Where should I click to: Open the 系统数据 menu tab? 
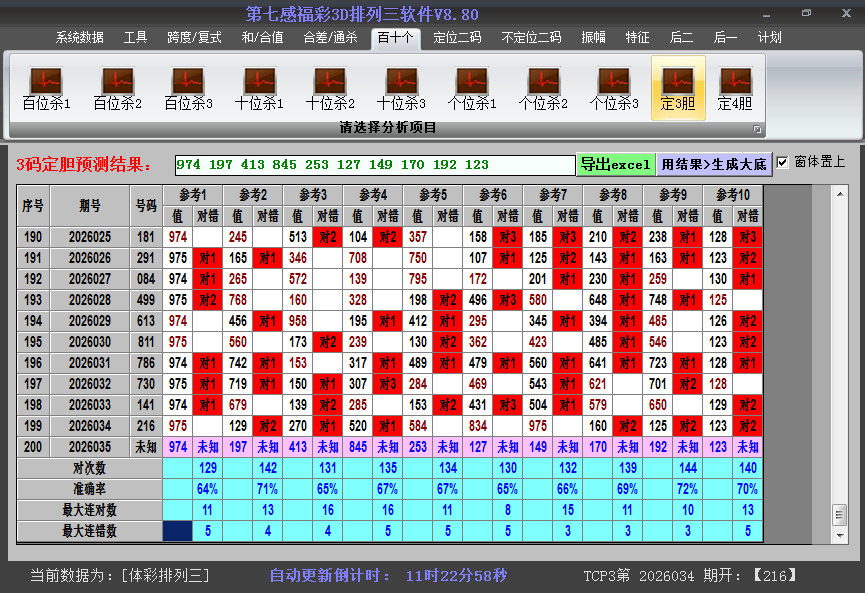pyautogui.click(x=79, y=38)
